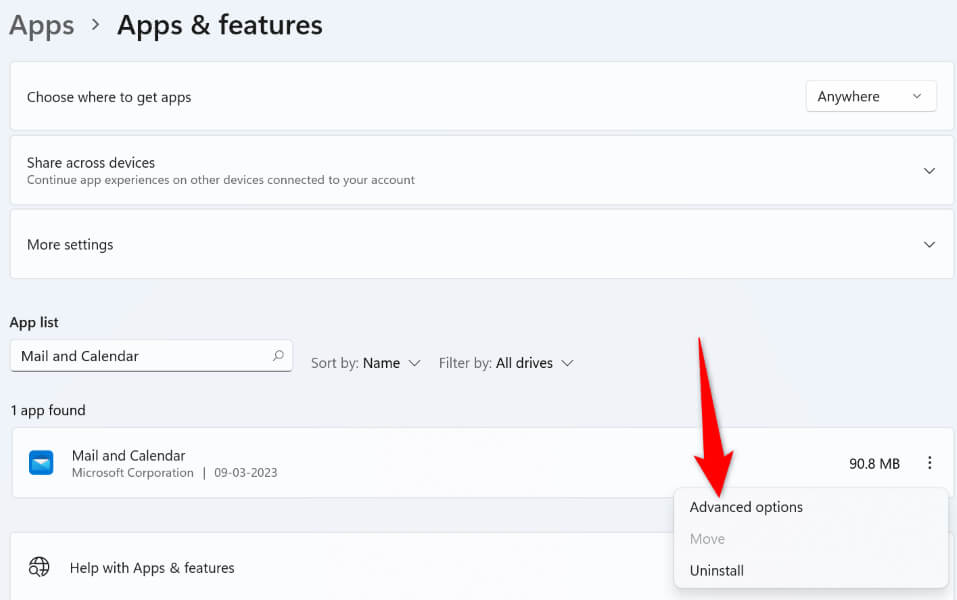
Task: Click the Share across devices heading
Action: [91, 162]
